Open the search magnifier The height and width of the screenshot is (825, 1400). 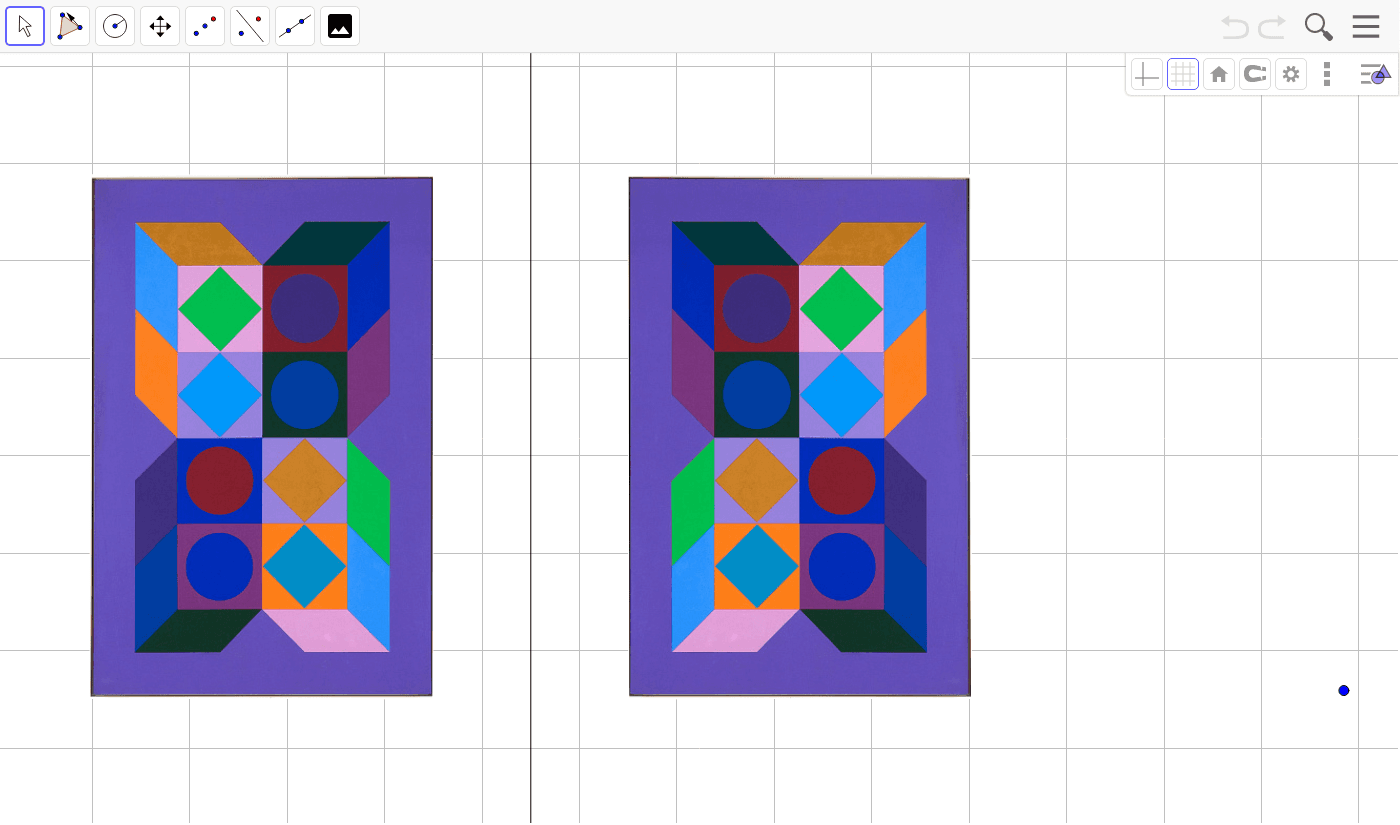(x=1319, y=27)
